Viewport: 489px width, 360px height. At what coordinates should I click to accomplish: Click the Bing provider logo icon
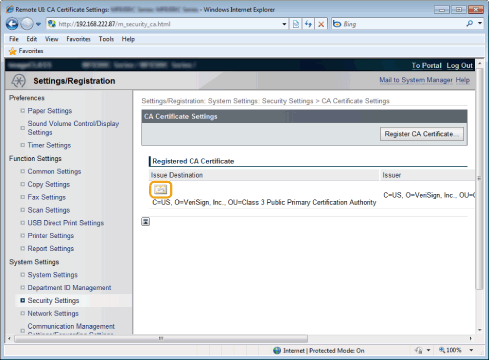pos(337,24)
